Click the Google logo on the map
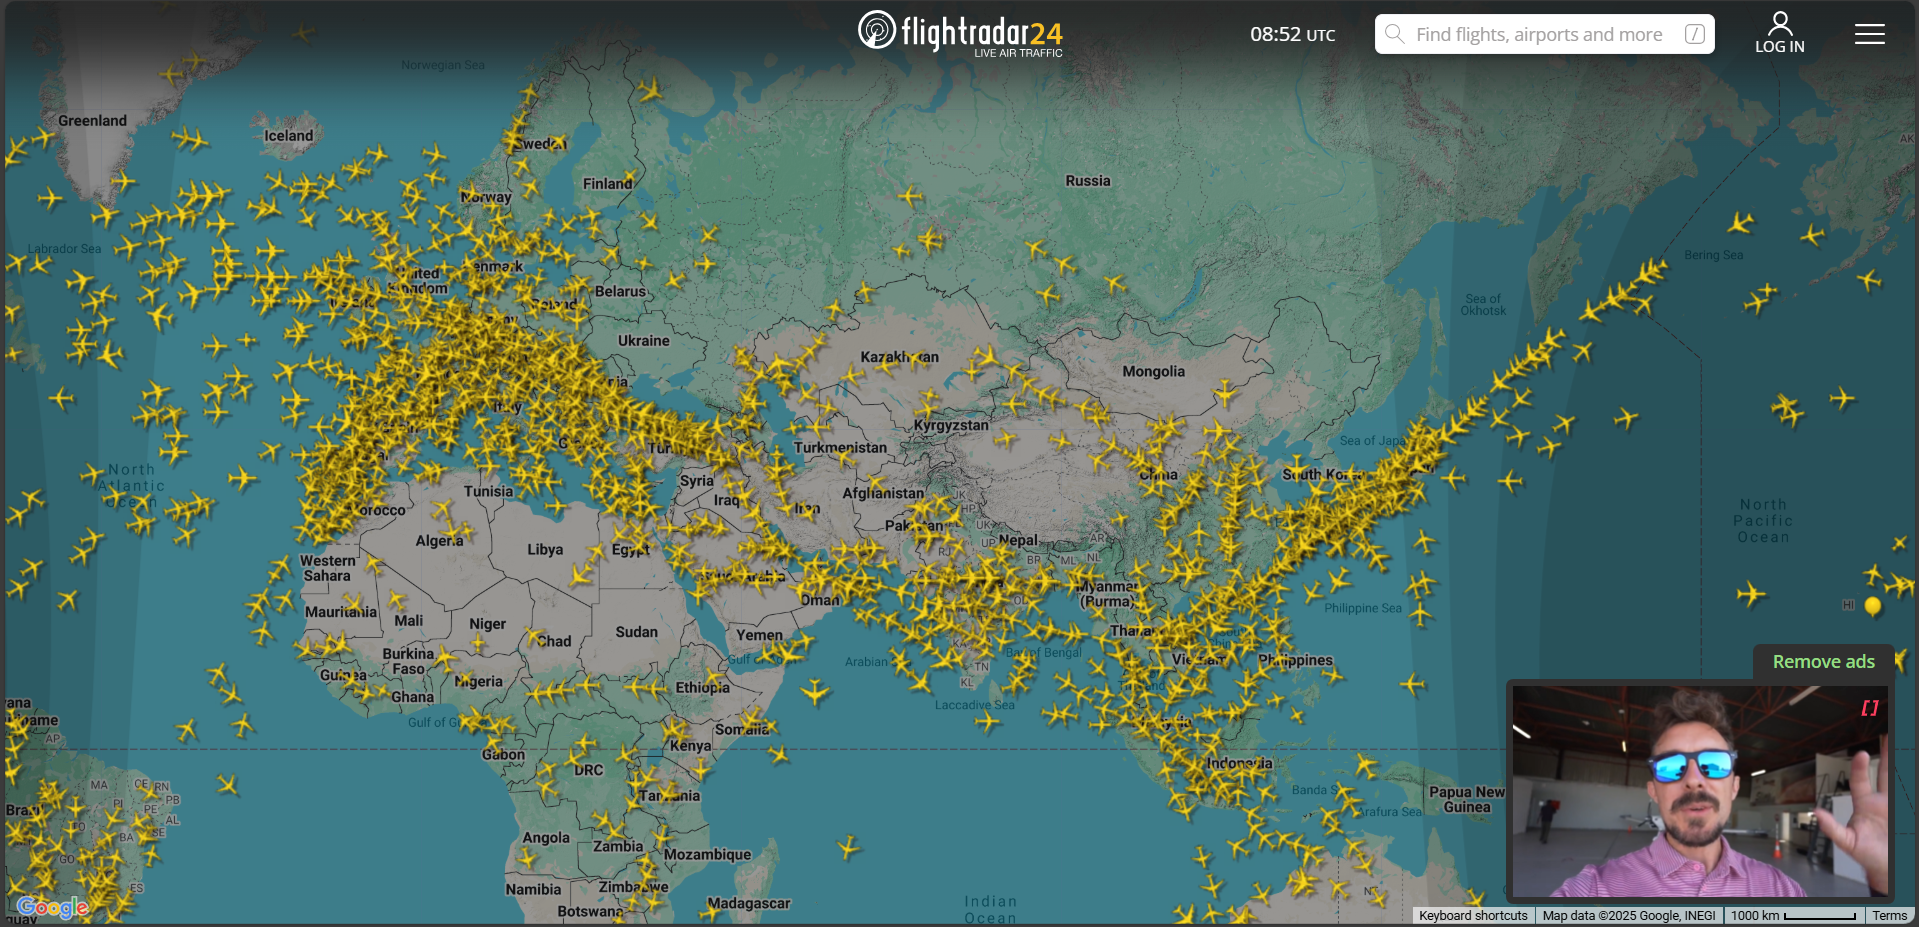 [x=53, y=907]
